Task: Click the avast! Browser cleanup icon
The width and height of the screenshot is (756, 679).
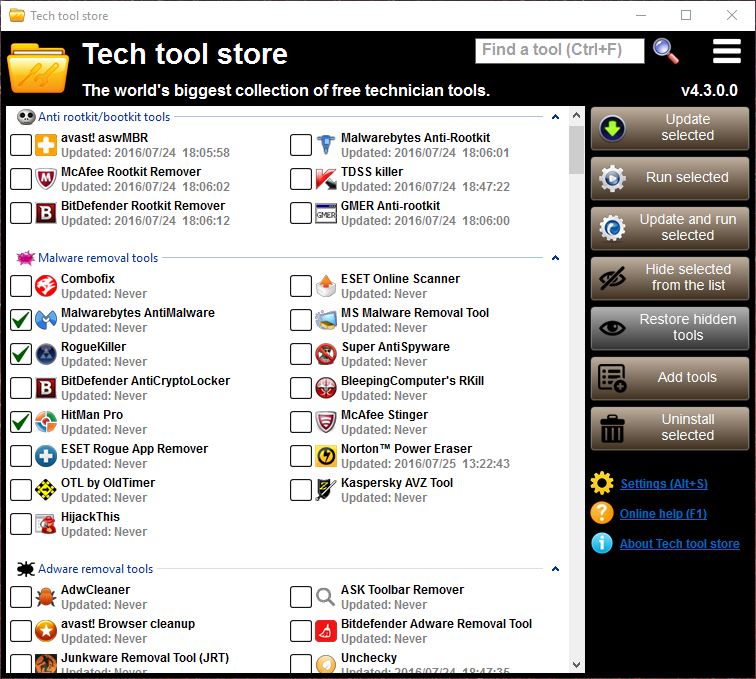Action: pos(46,631)
